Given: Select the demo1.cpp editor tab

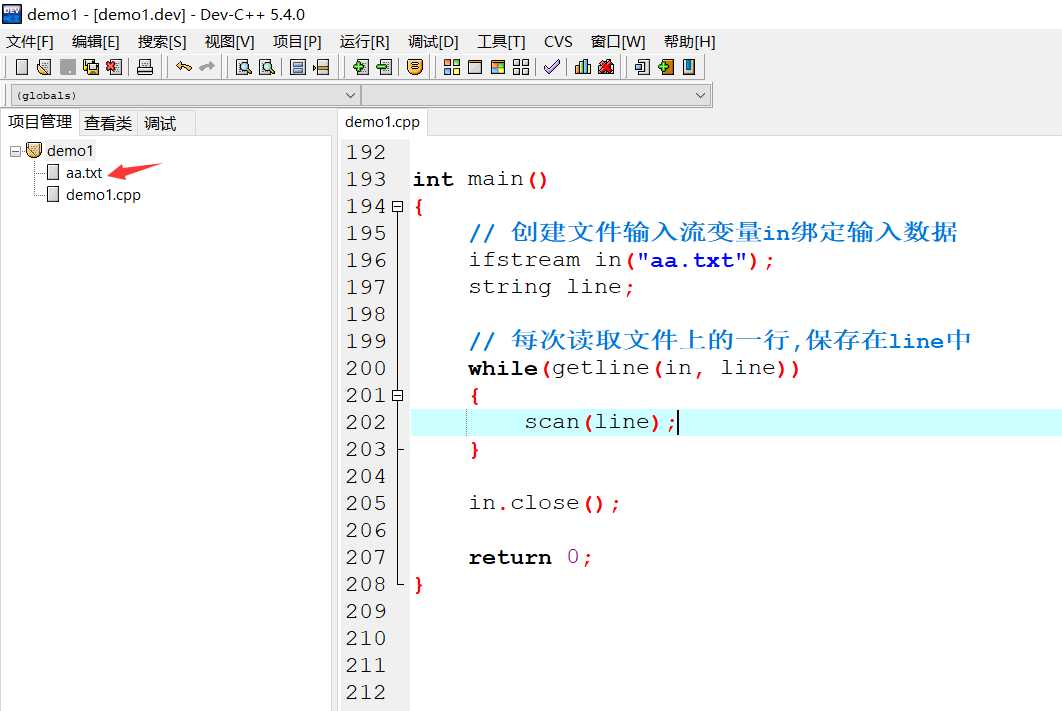Looking at the screenshot, I should pyautogui.click(x=383, y=123).
